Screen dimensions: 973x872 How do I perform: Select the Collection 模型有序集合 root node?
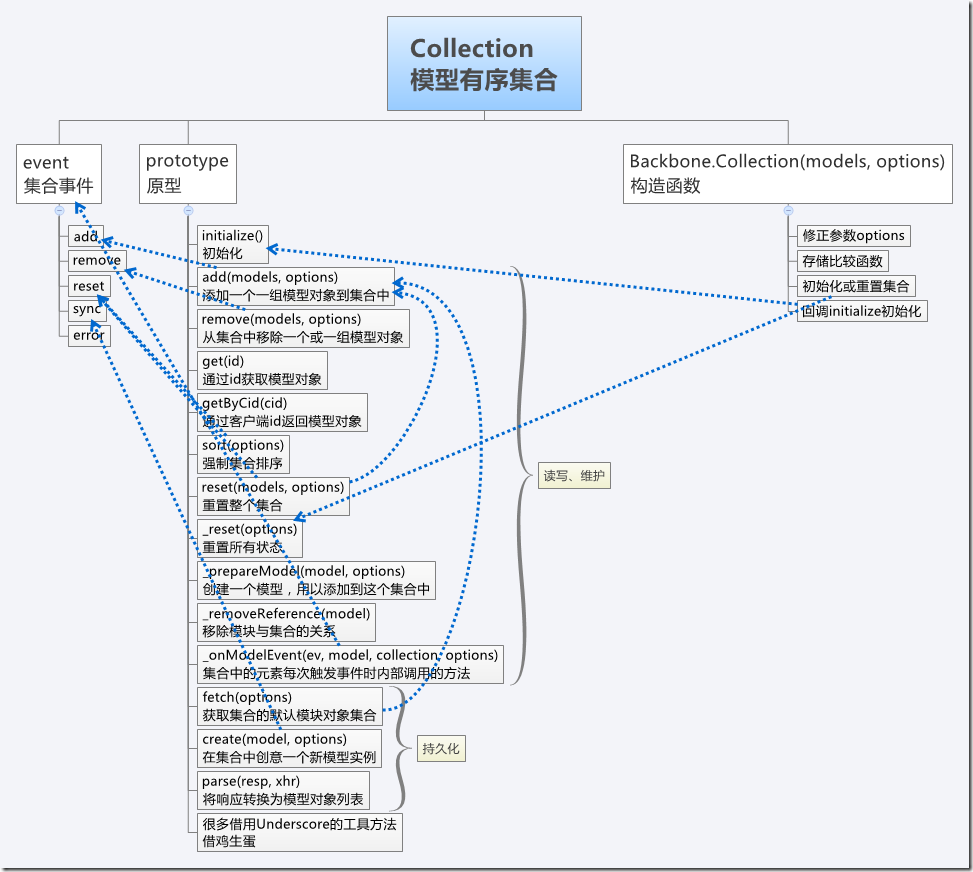[484, 63]
